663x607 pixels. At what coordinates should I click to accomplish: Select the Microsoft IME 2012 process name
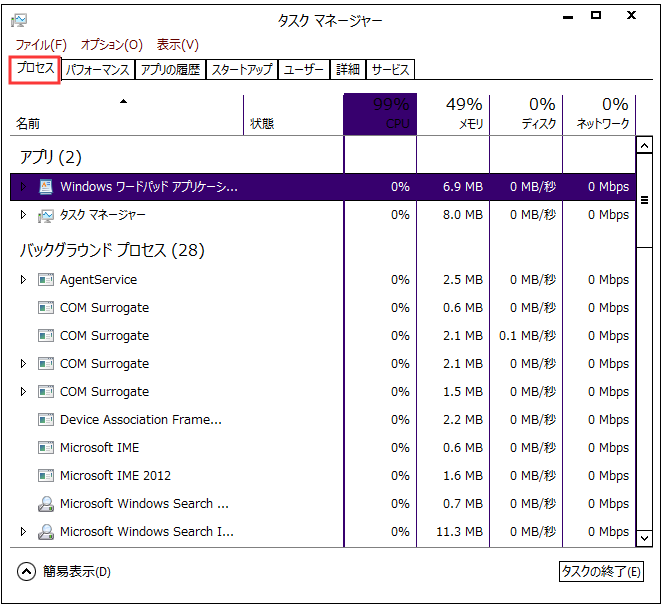coord(115,476)
